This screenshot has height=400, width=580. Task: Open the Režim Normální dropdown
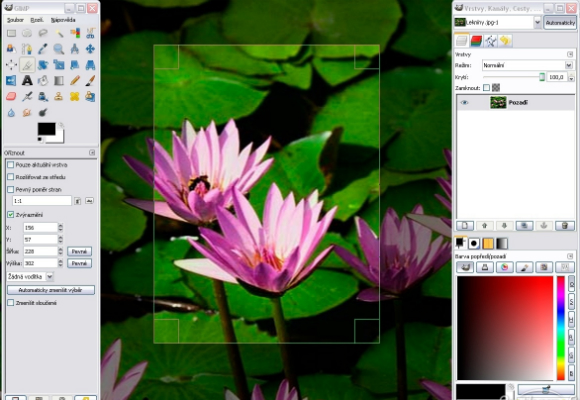point(527,65)
